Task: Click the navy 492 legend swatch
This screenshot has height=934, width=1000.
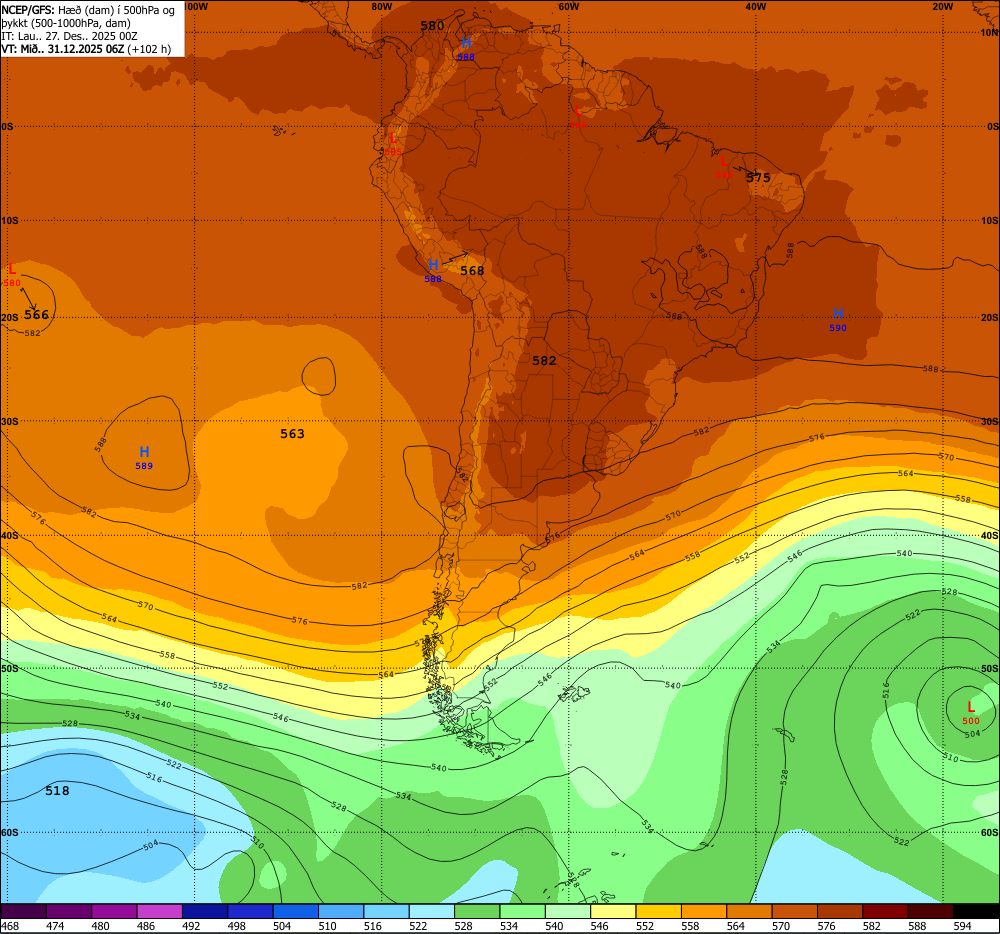Action: click(205, 911)
